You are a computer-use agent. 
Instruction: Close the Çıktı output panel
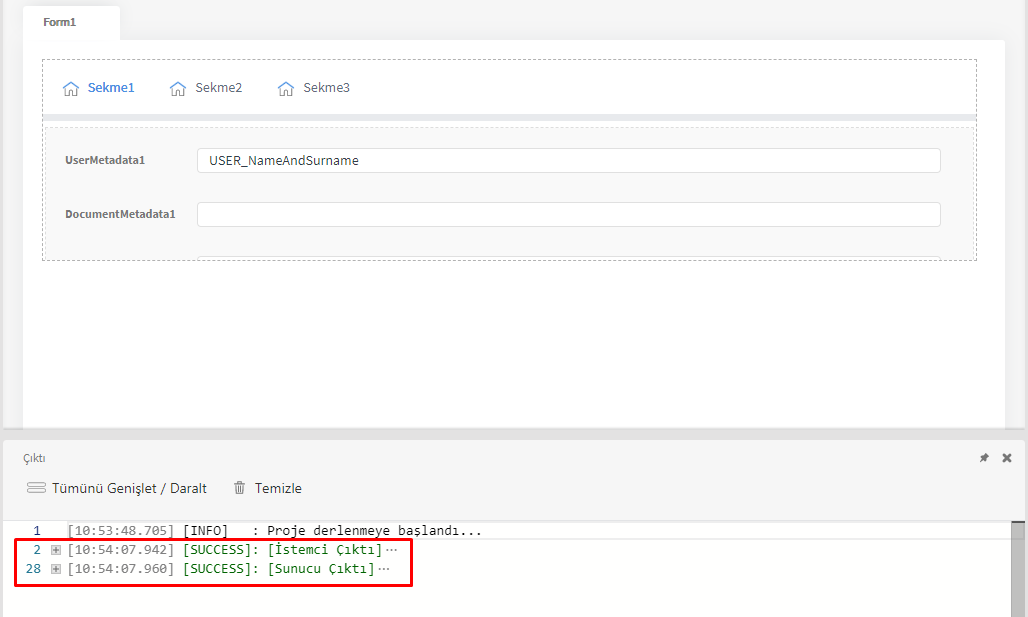[x=1007, y=458]
